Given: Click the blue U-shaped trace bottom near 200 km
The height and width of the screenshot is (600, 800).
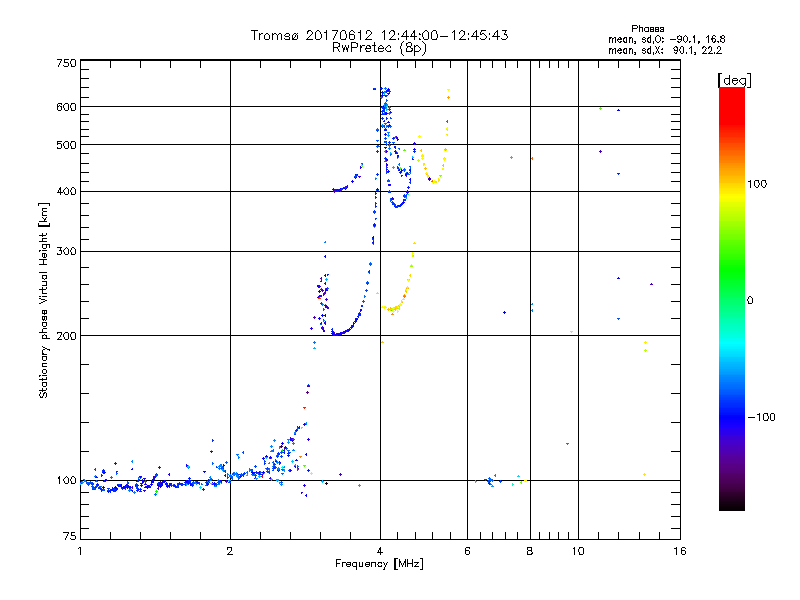Looking at the screenshot, I should click(x=338, y=334).
